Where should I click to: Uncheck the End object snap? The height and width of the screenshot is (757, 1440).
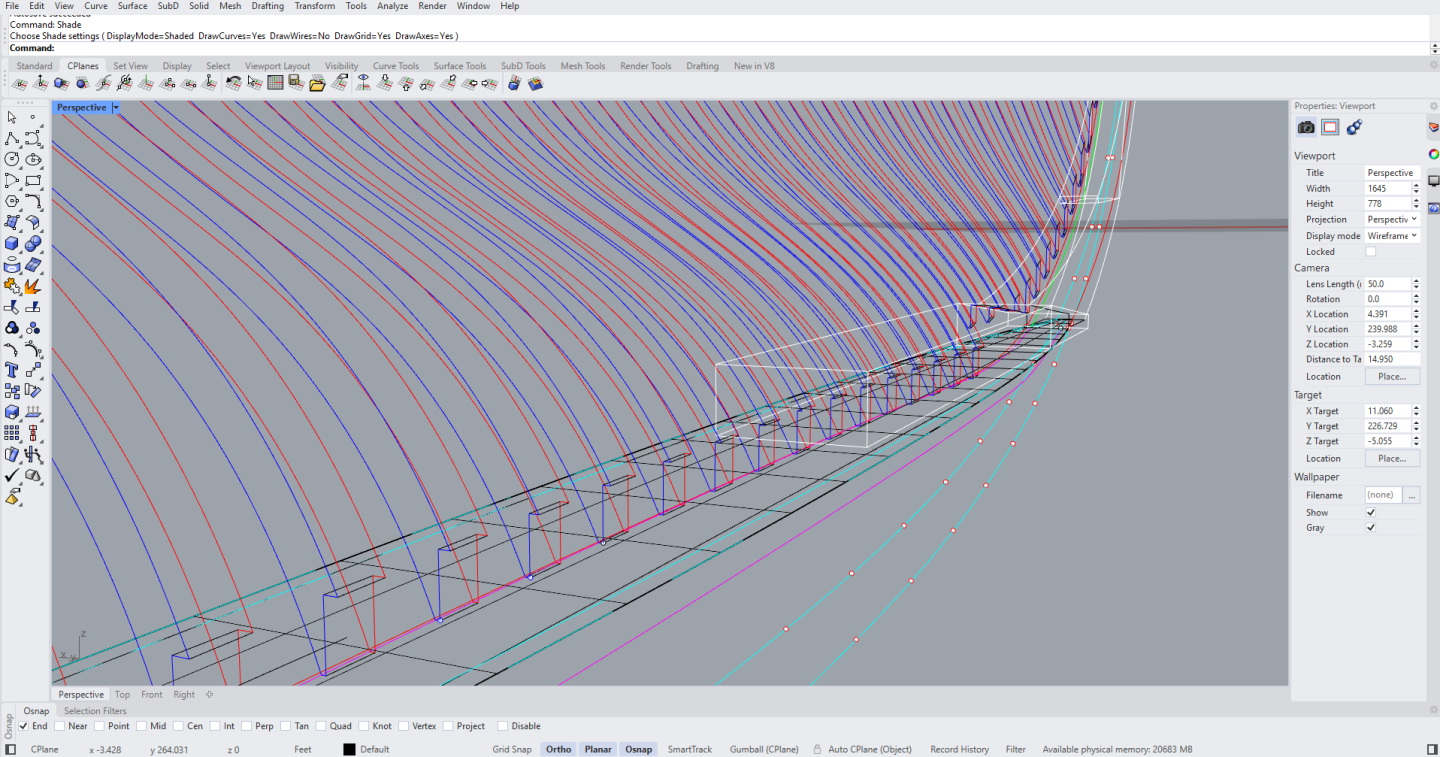[x=24, y=726]
